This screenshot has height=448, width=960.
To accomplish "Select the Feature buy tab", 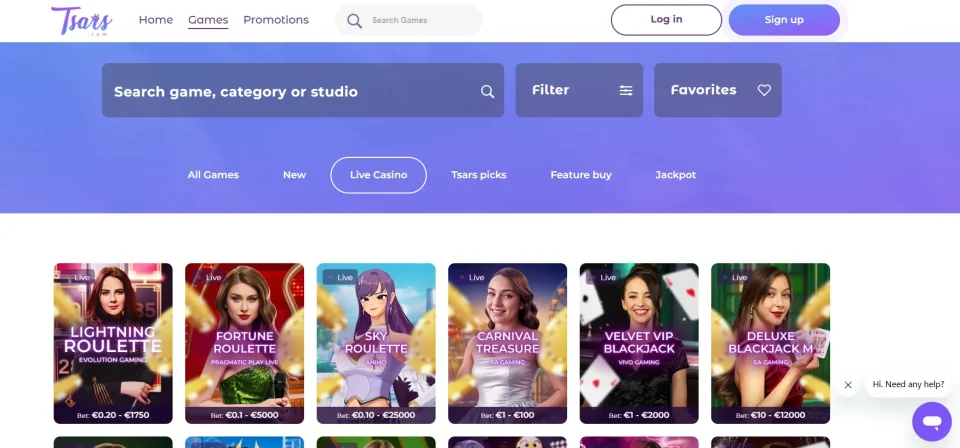I will 581,175.
